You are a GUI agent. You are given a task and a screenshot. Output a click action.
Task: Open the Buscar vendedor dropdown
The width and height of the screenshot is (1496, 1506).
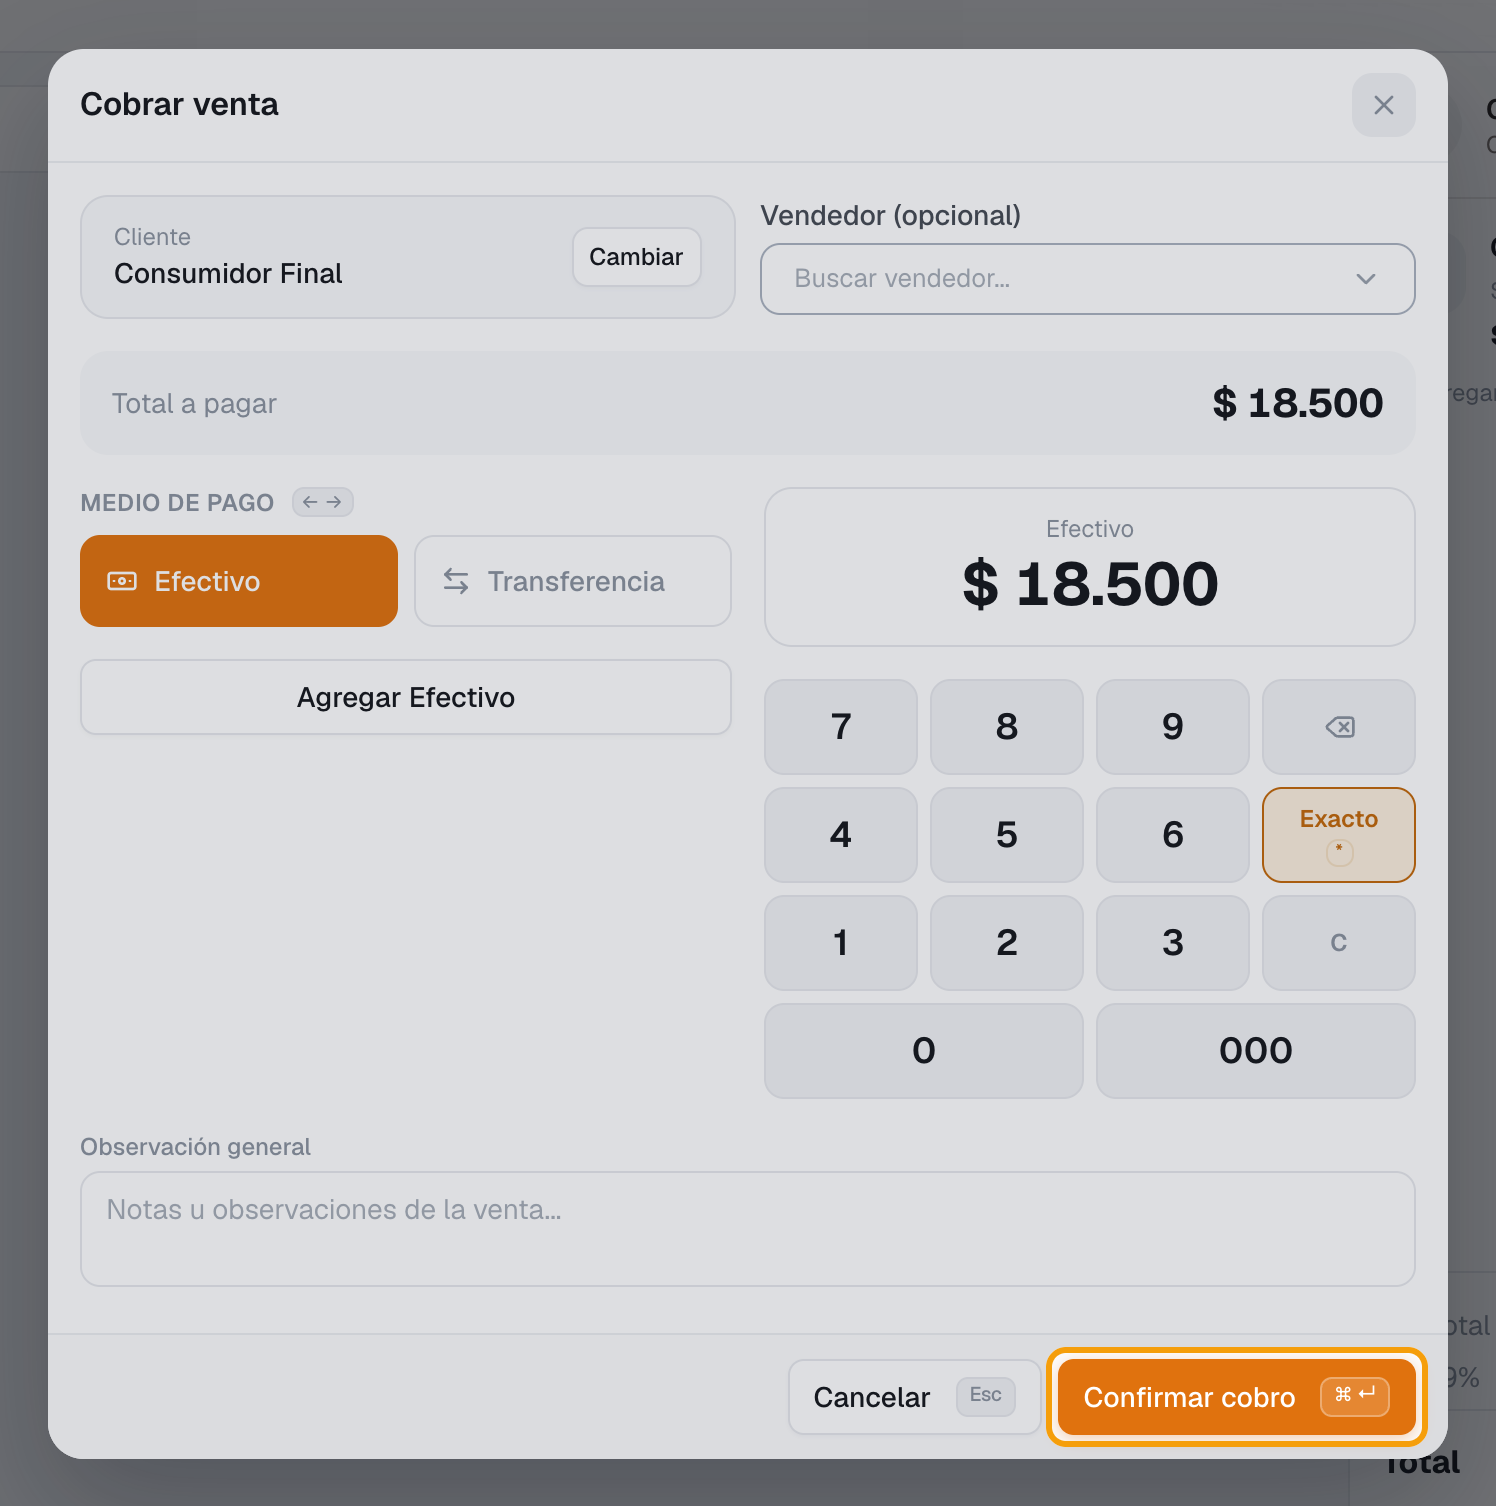point(1087,279)
